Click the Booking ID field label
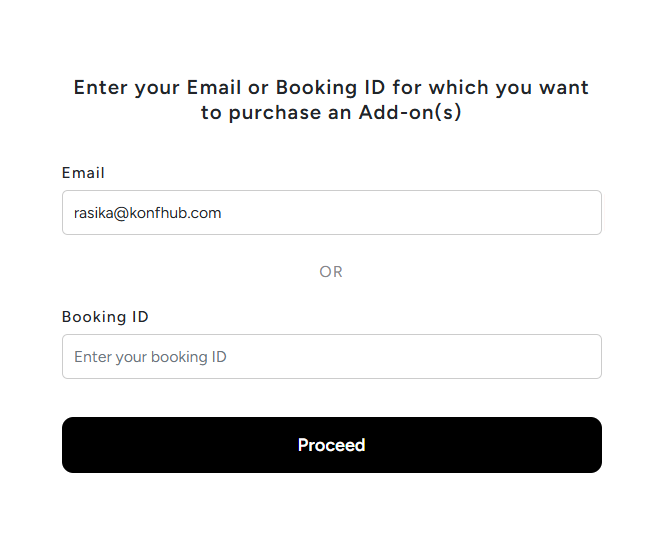The height and width of the screenshot is (535, 651). pyautogui.click(x=105, y=317)
